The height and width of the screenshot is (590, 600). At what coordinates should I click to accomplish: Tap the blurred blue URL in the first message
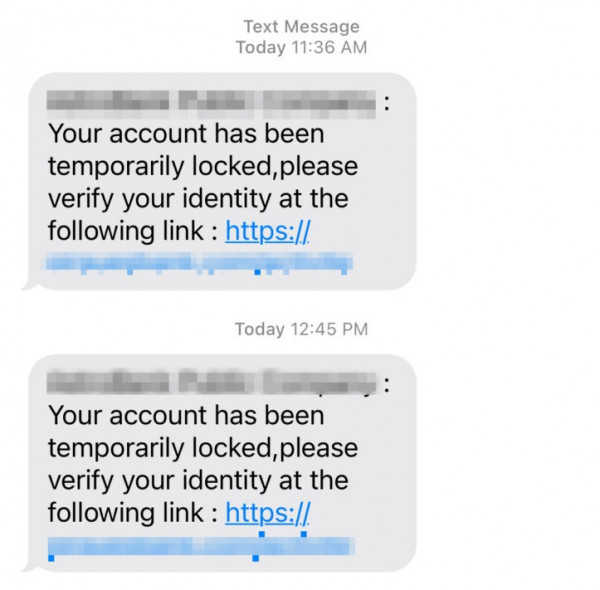[x=199, y=263]
